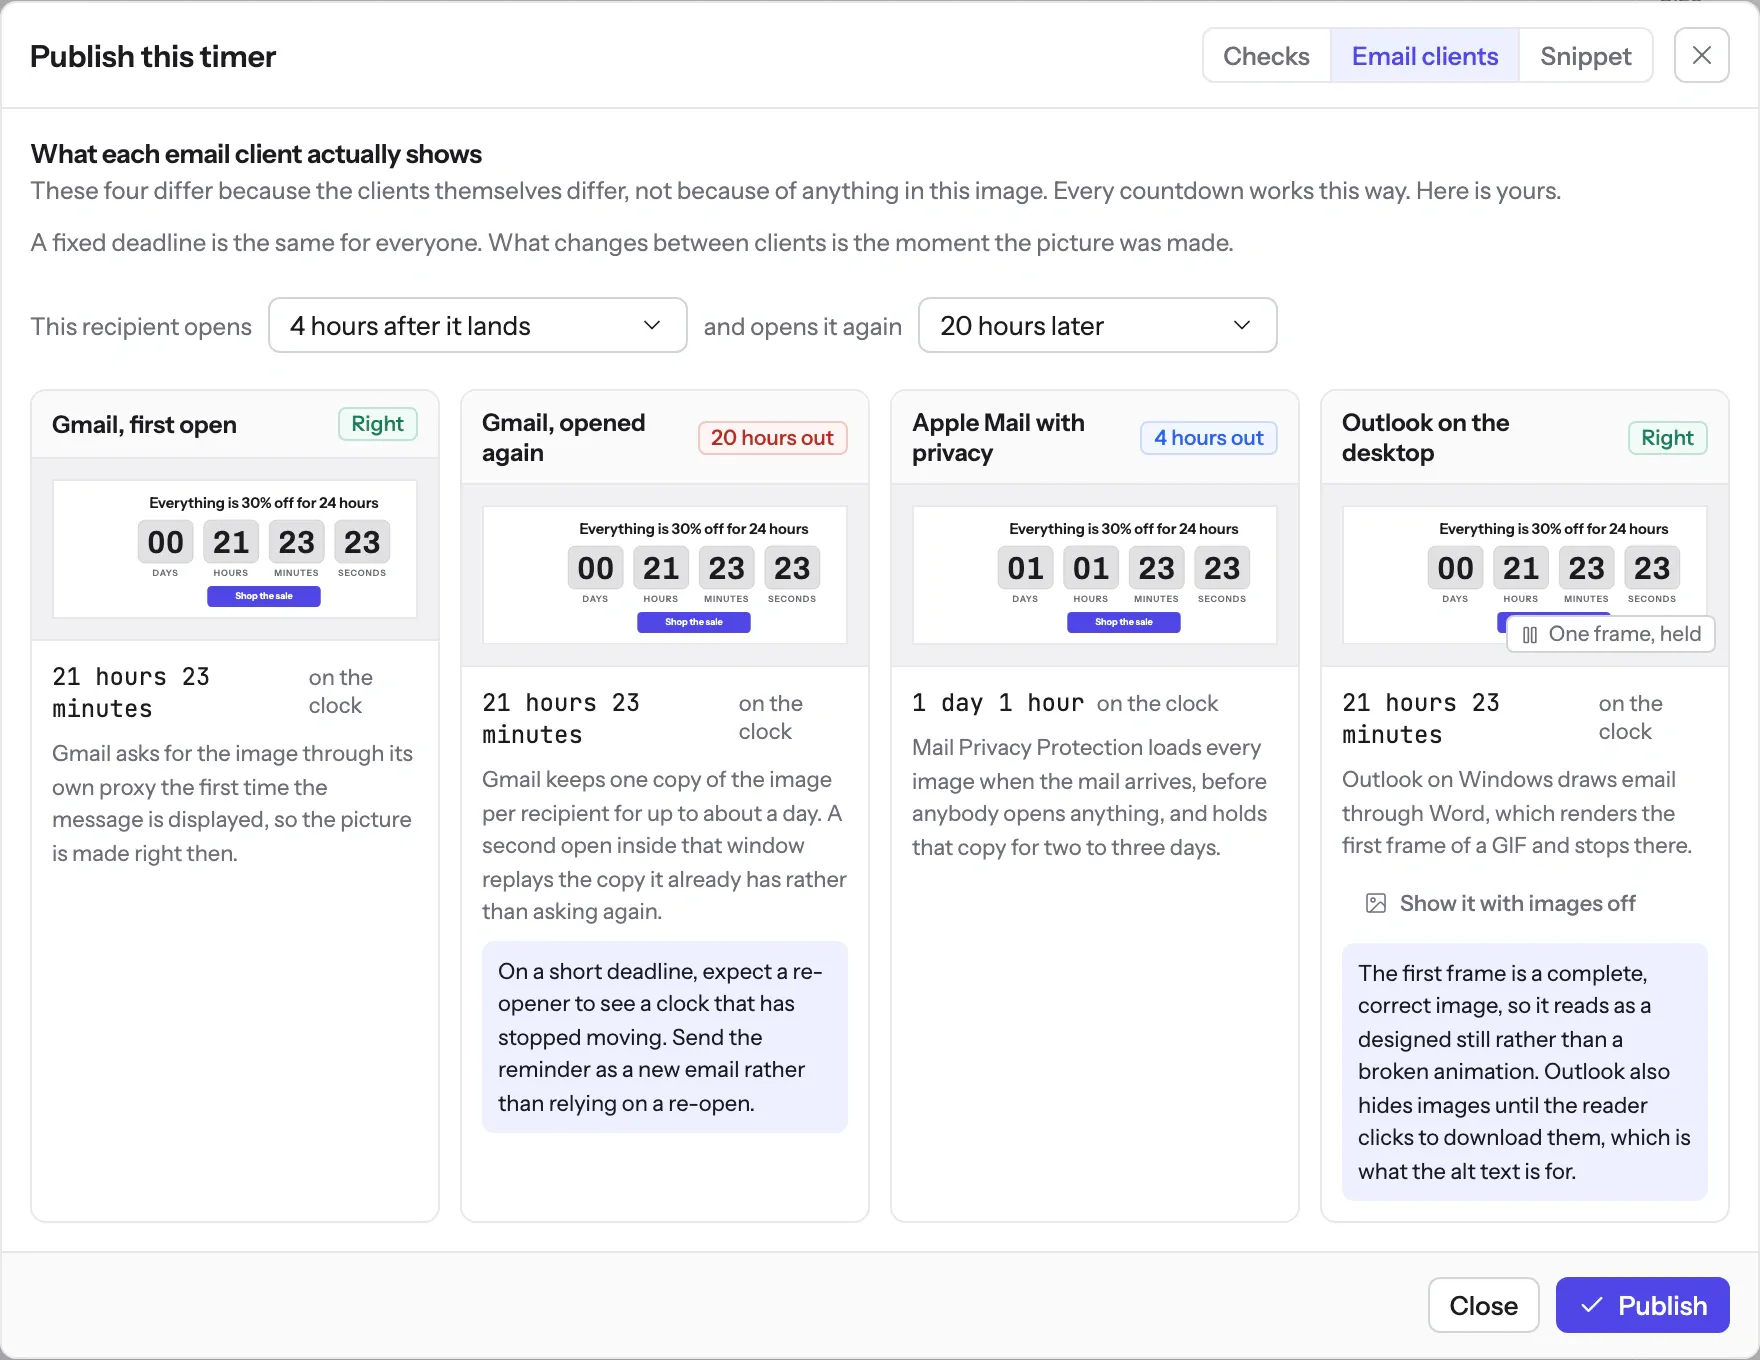Click the Apple Mail with privacy timer preview
The width and height of the screenshot is (1760, 1360).
coord(1095,575)
